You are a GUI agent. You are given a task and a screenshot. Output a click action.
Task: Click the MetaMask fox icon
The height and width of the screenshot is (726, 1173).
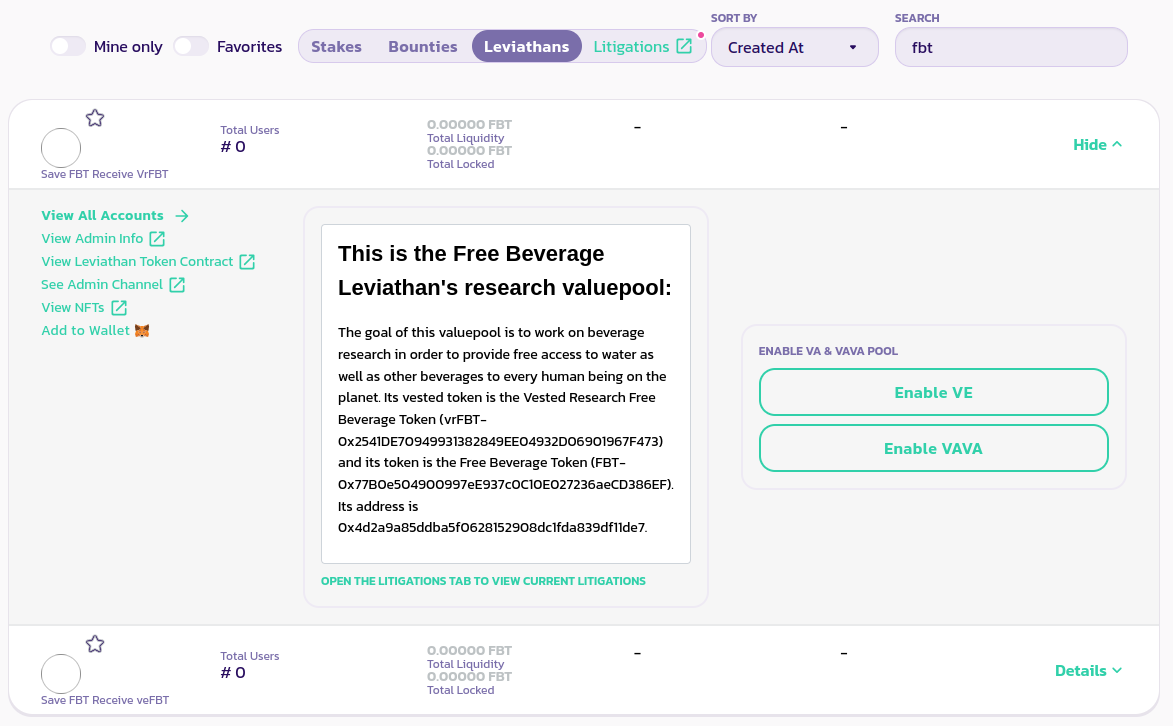pyautogui.click(x=142, y=331)
